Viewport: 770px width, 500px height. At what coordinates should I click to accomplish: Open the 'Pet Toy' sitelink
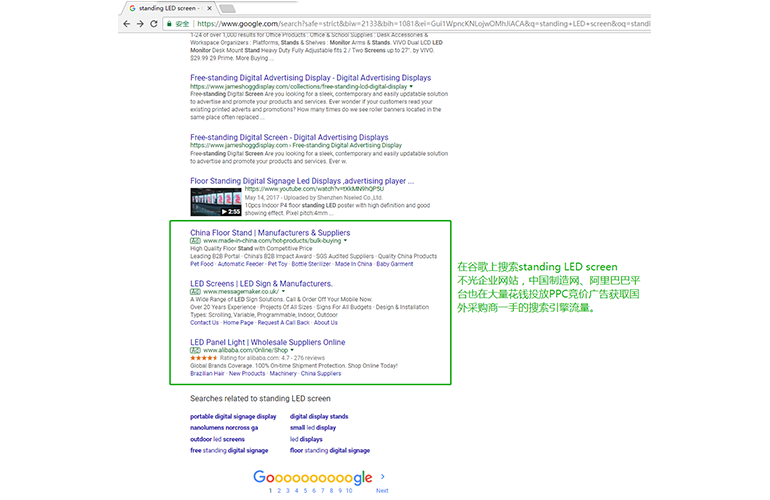pyautogui.click(x=277, y=264)
